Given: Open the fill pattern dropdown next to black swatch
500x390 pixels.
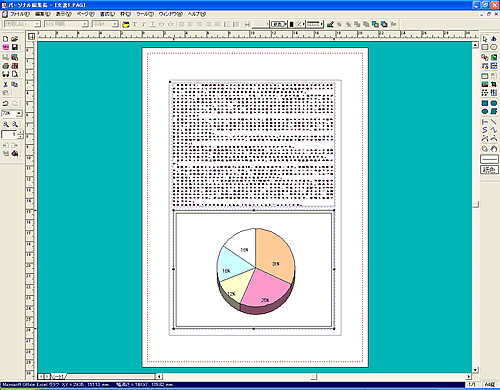Looking at the screenshot, I should (x=301, y=24).
